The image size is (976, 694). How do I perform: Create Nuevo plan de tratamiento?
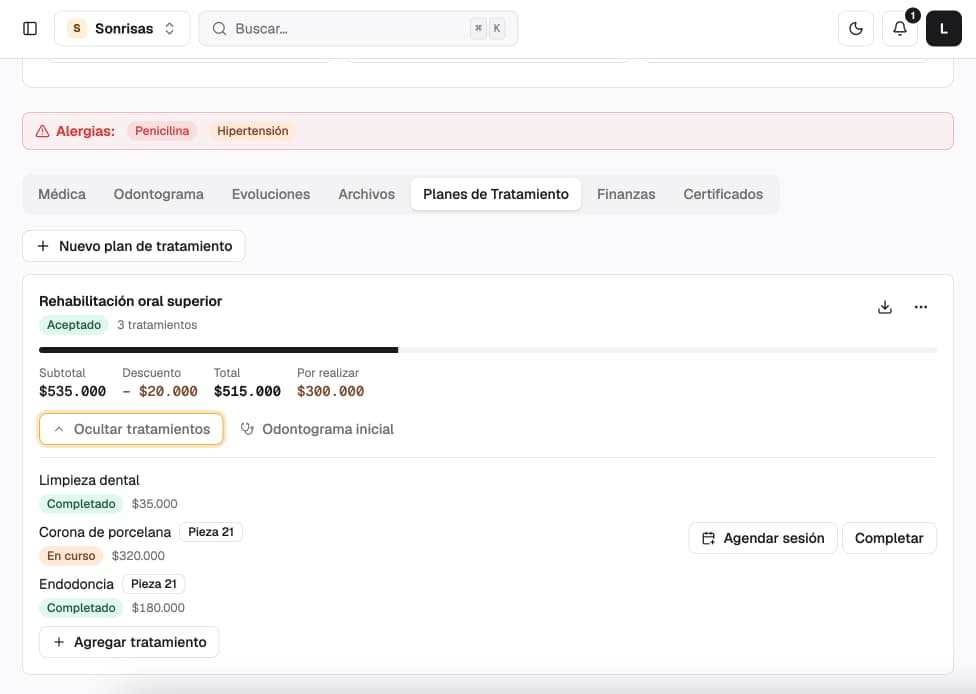134,246
